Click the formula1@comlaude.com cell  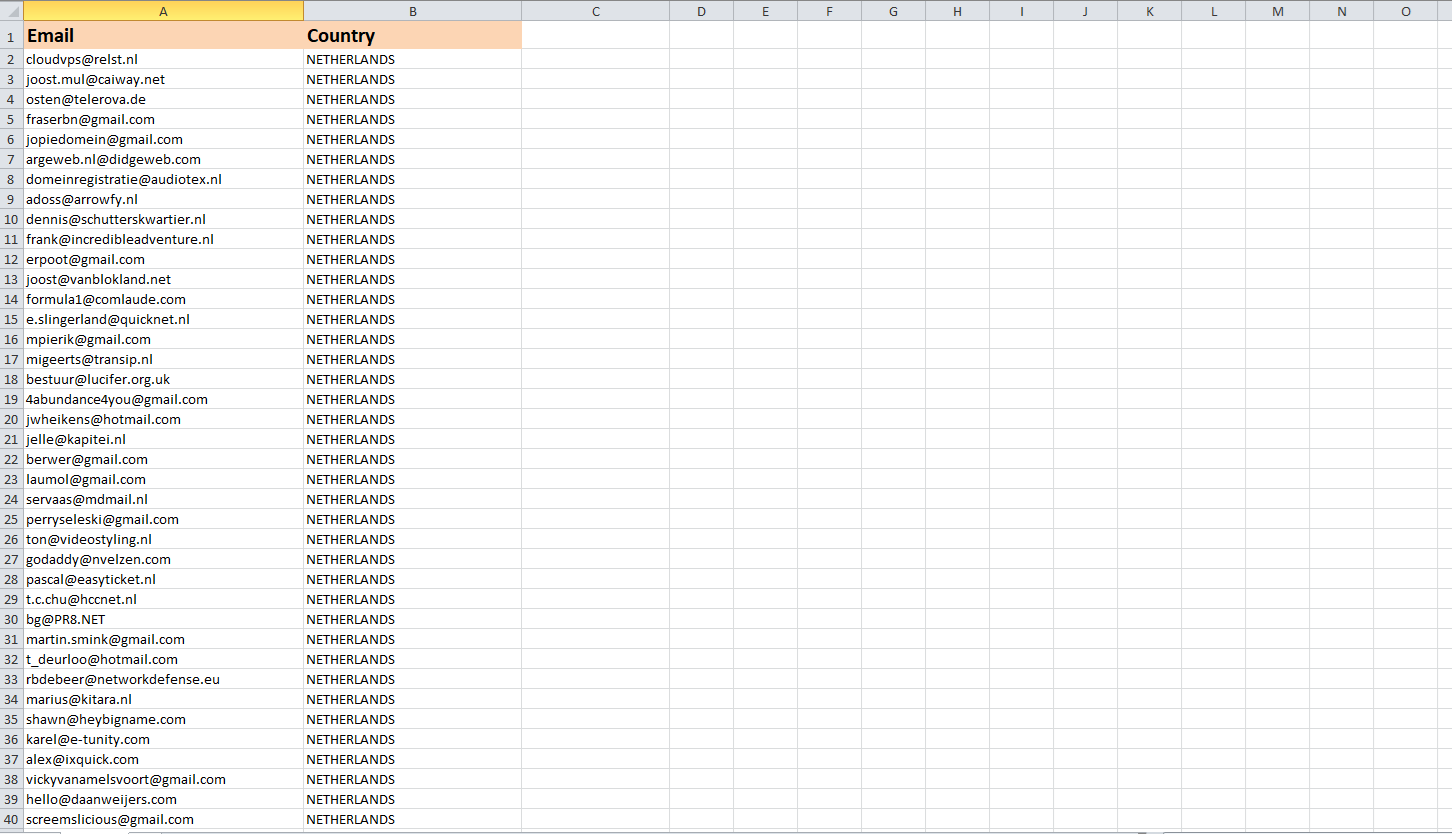[163, 299]
